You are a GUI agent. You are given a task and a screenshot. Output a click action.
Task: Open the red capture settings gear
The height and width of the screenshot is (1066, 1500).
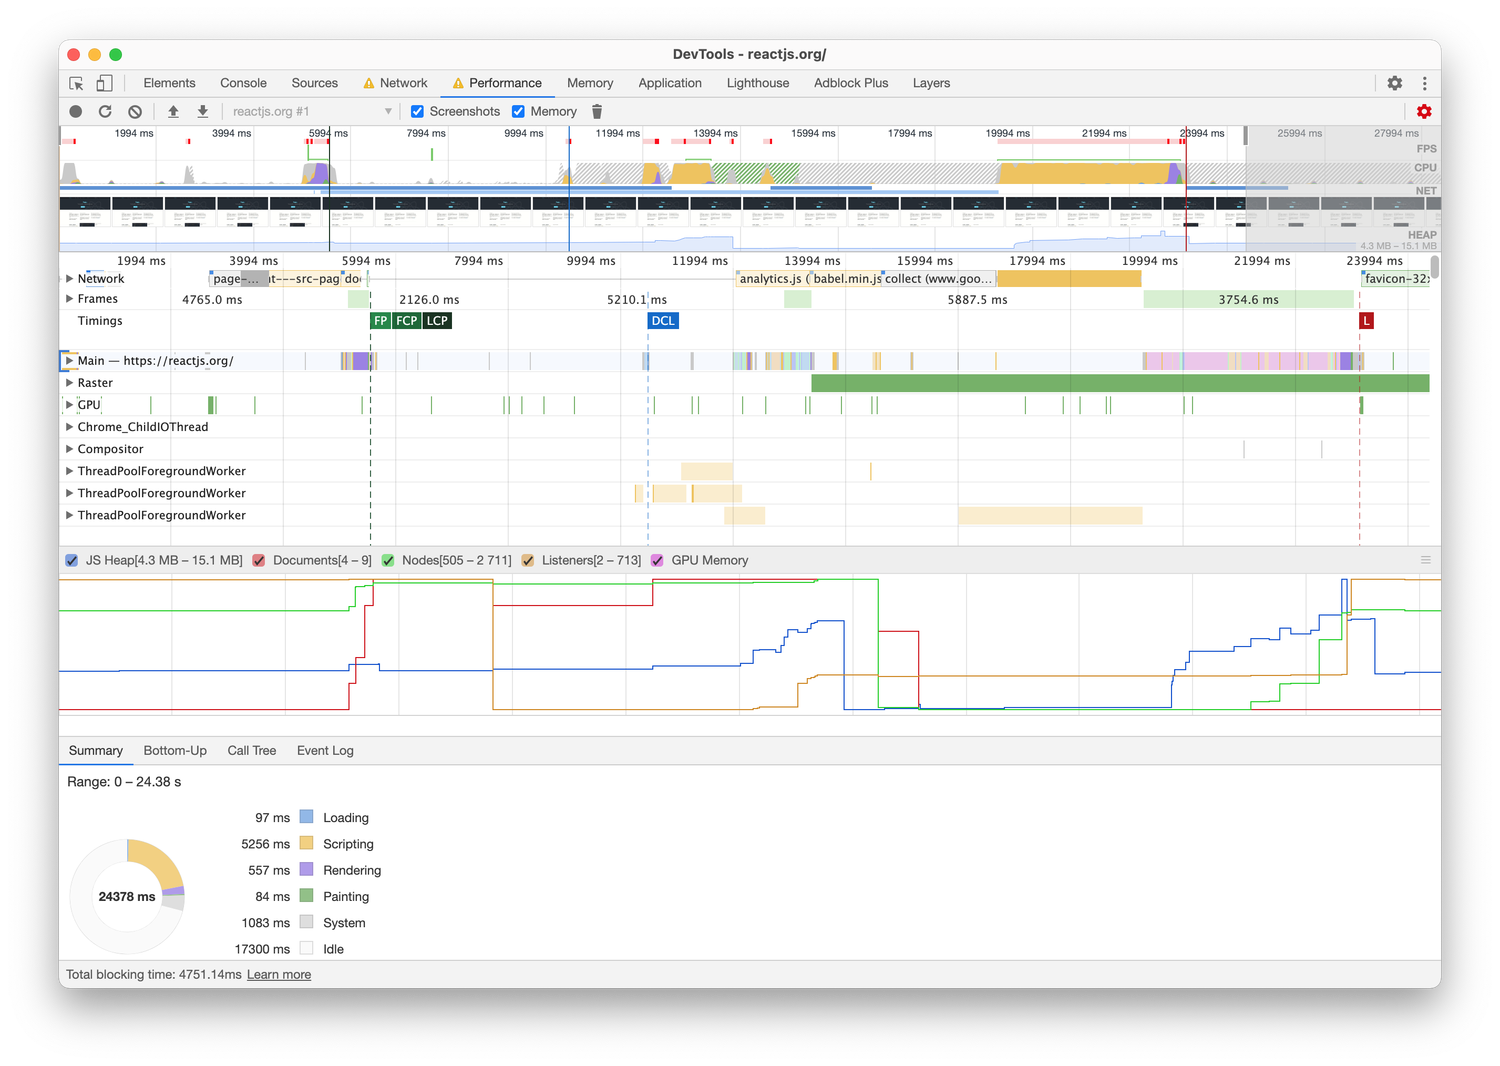(x=1424, y=112)
